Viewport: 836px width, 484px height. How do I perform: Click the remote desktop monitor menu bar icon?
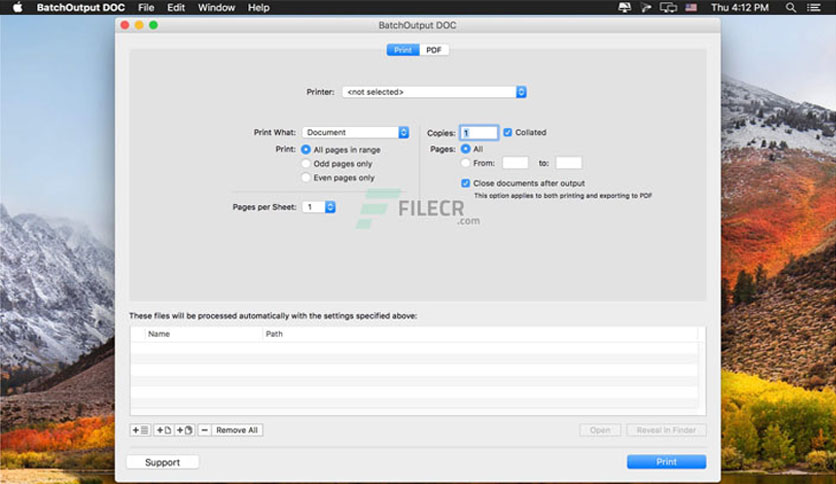point(624,7)
